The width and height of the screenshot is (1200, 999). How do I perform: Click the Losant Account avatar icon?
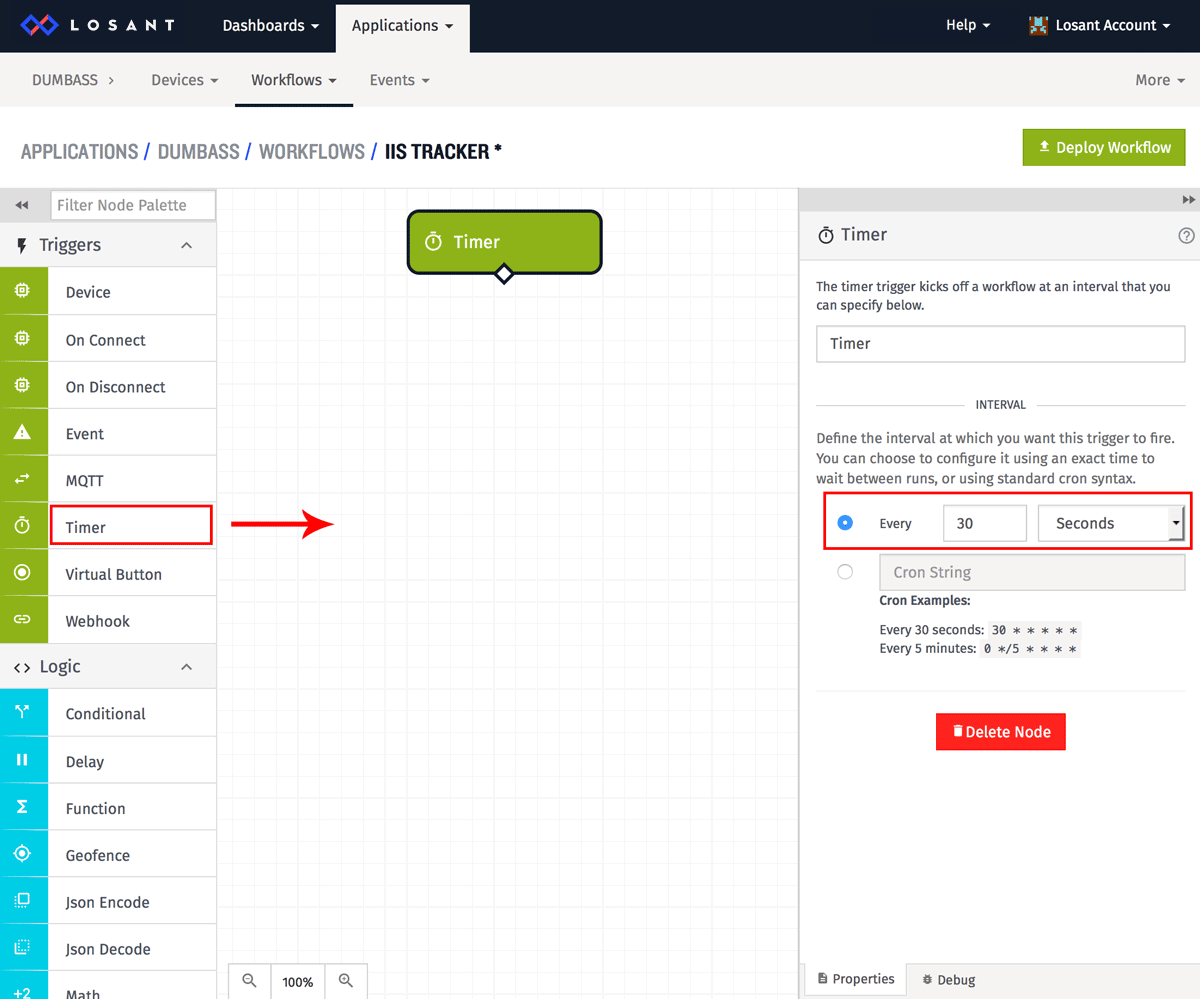point(1038,25)
